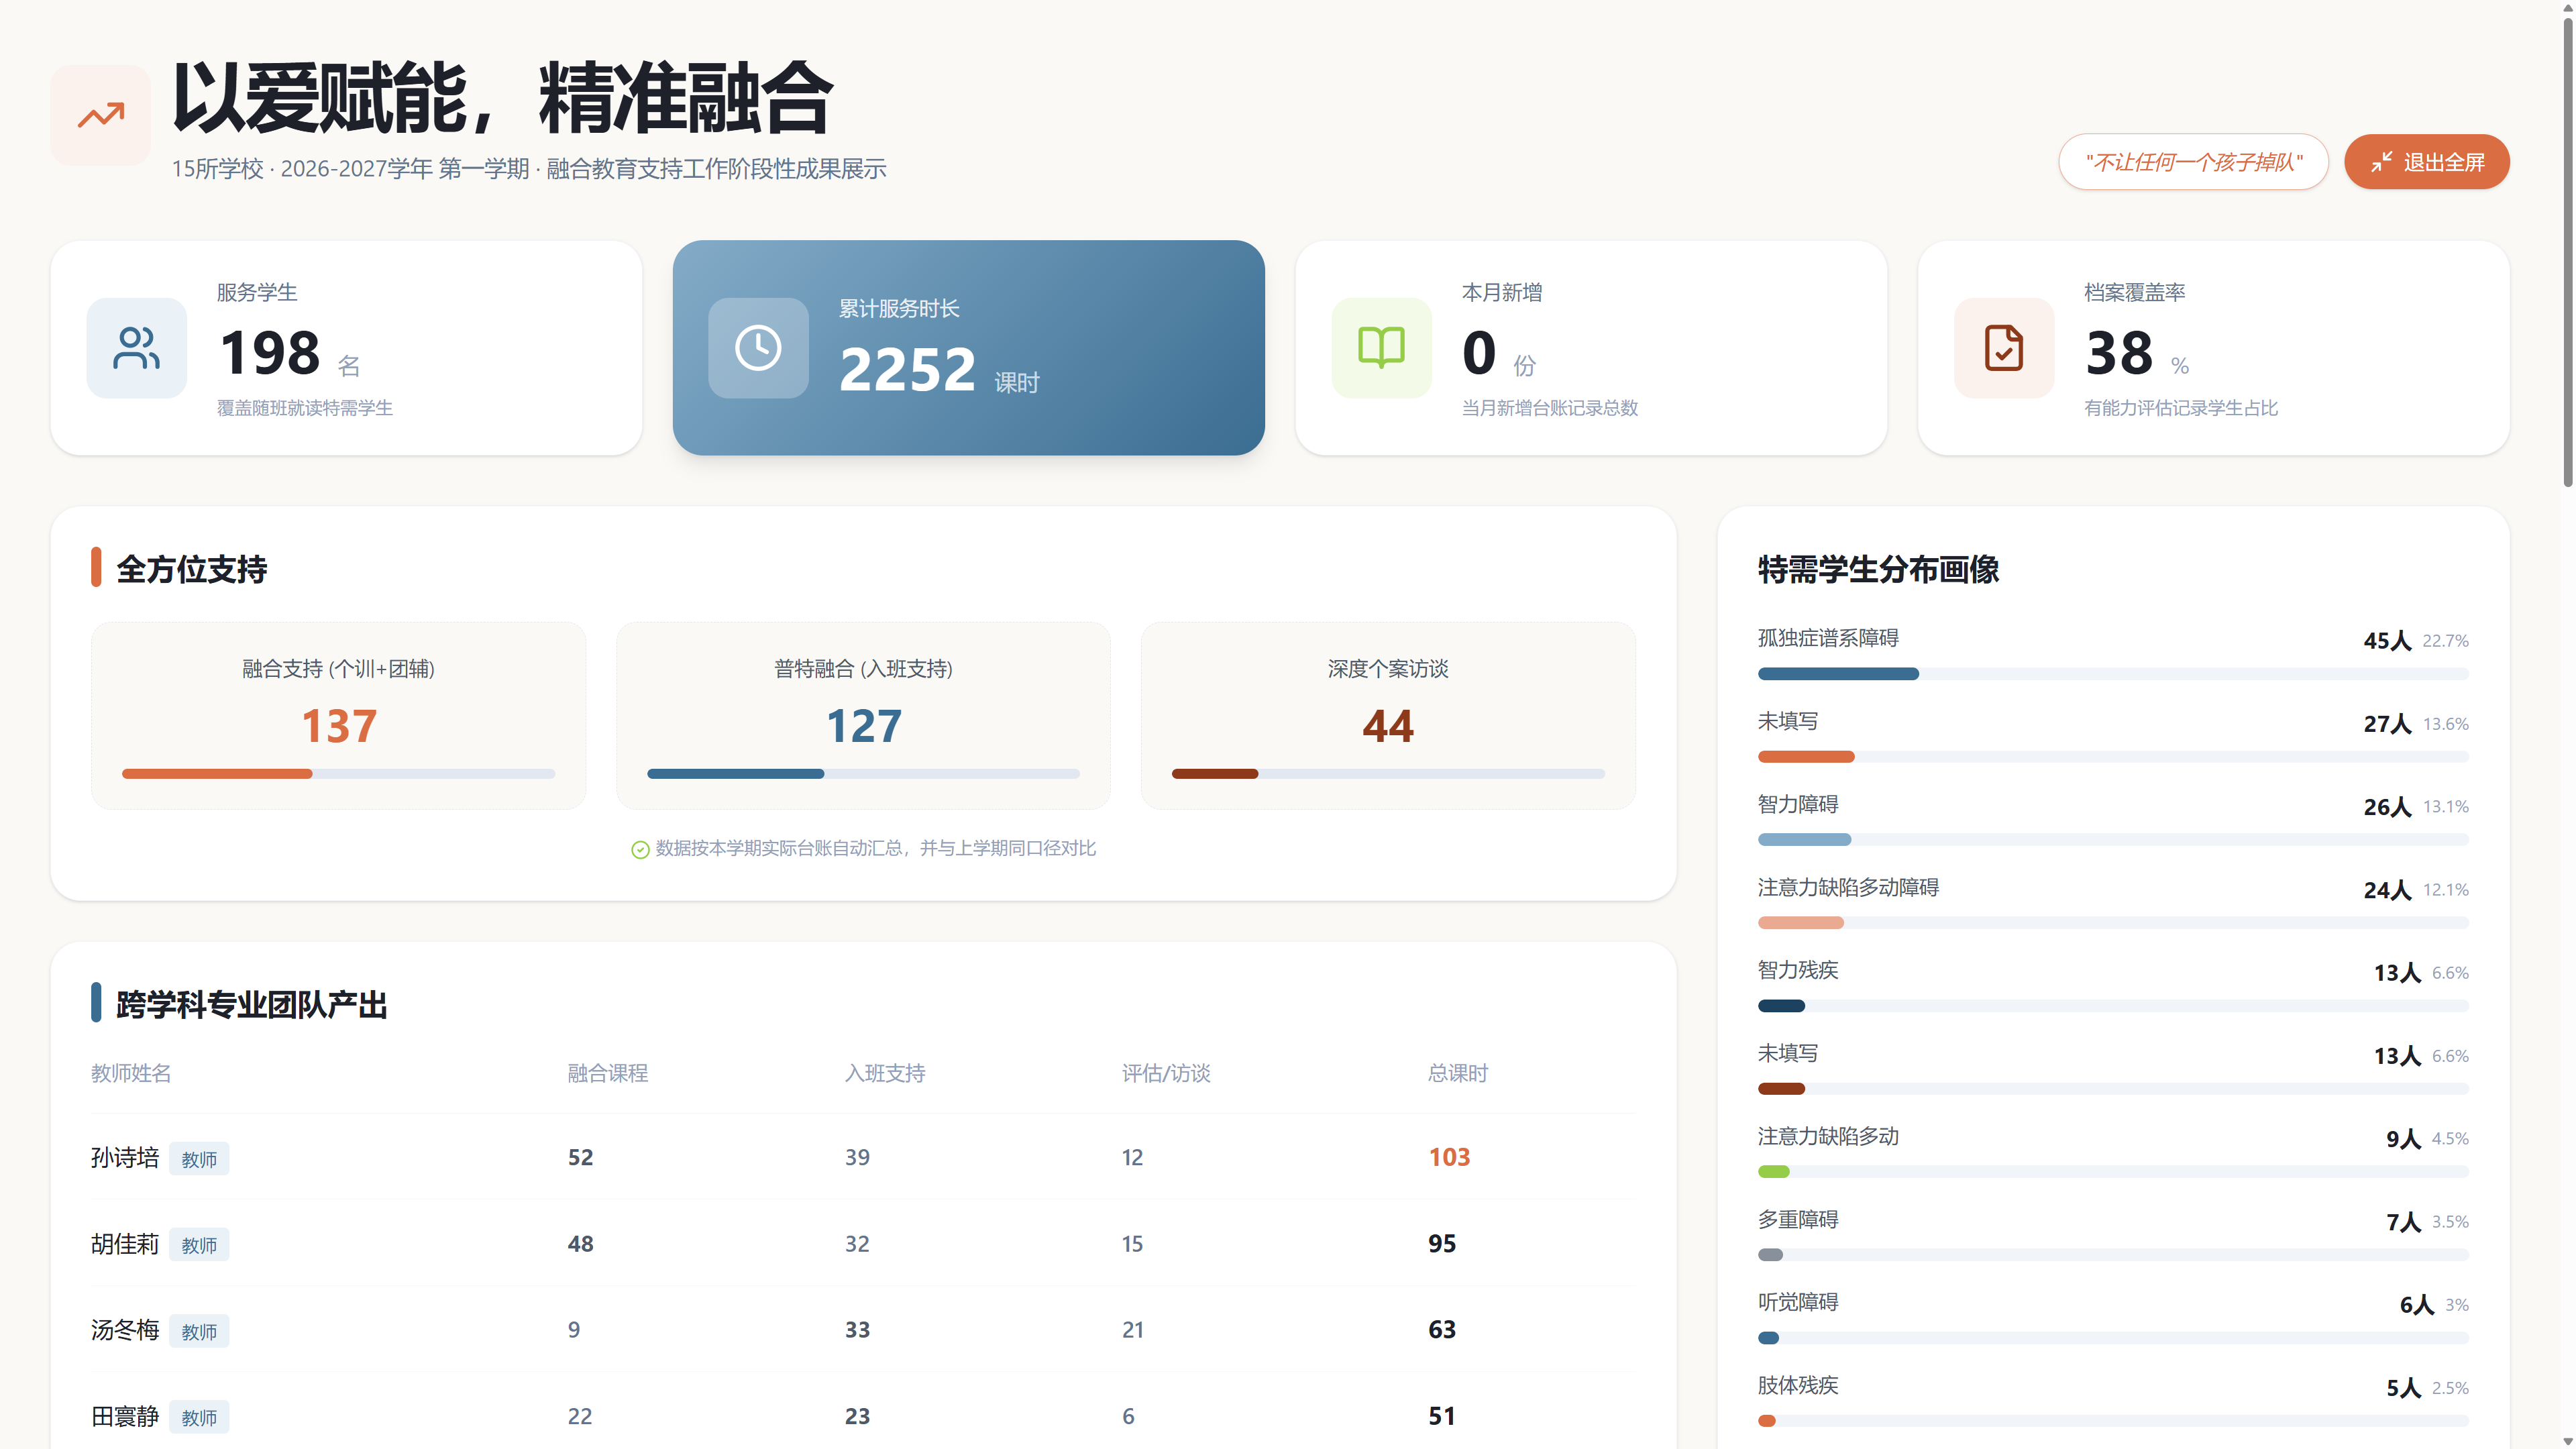
Task: Click the 2252 课时 value
Action: point(907,370)
